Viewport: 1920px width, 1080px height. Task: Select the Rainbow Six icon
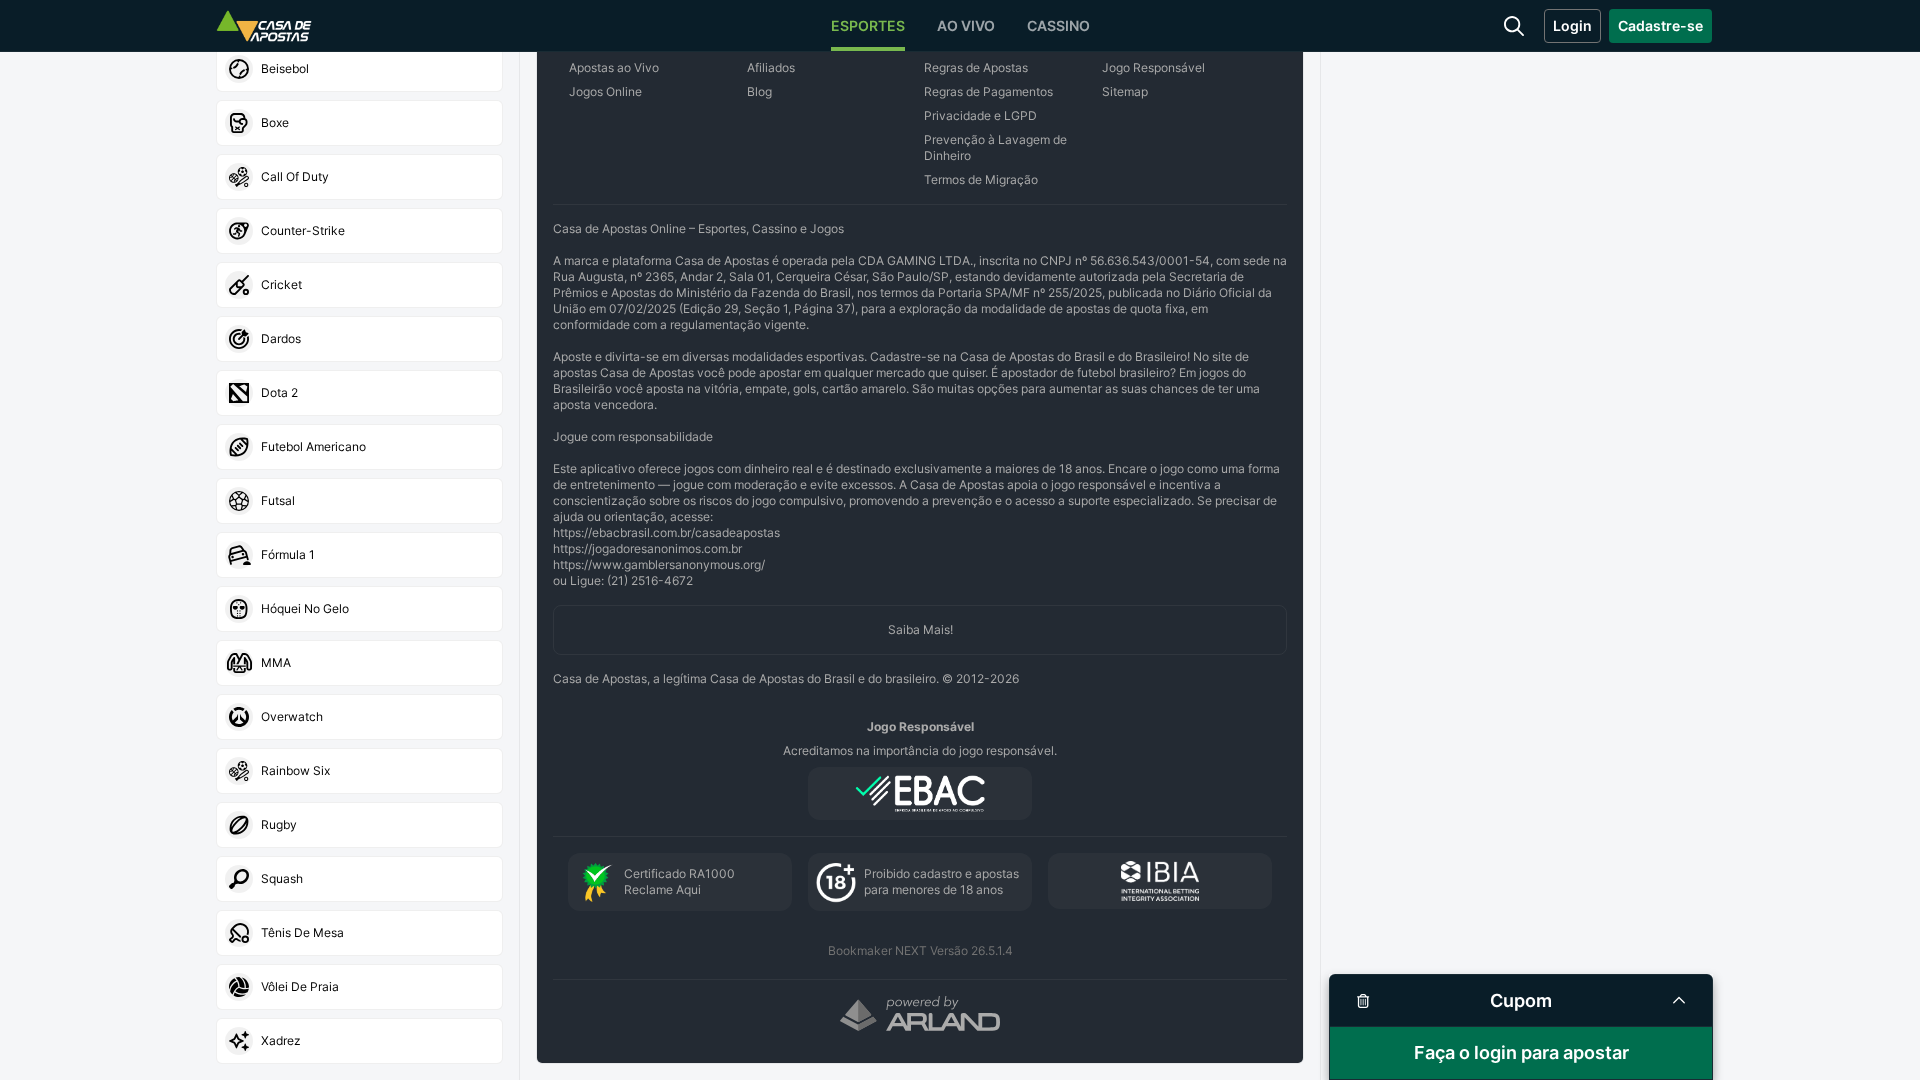[x=239, y=771]
